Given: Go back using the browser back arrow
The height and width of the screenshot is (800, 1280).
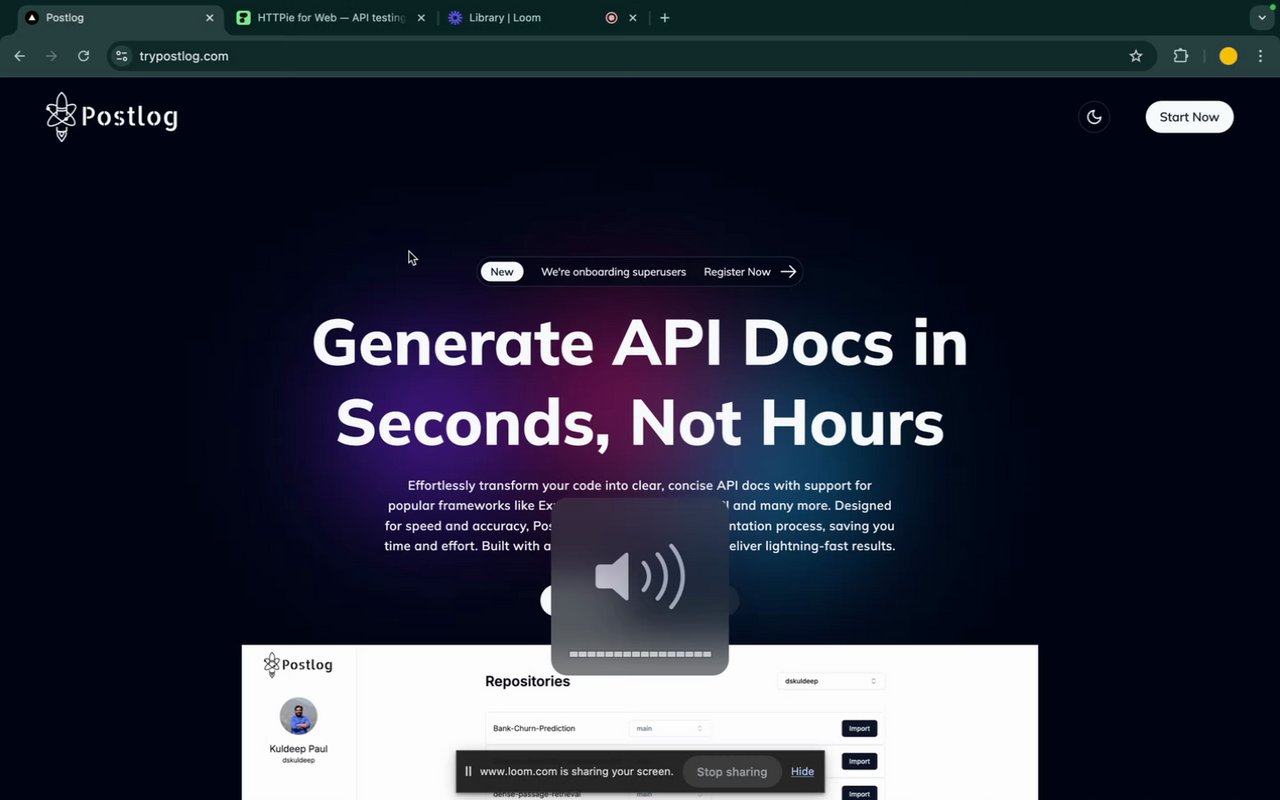Looking at the screenshot, I should [x=19, y=56].
